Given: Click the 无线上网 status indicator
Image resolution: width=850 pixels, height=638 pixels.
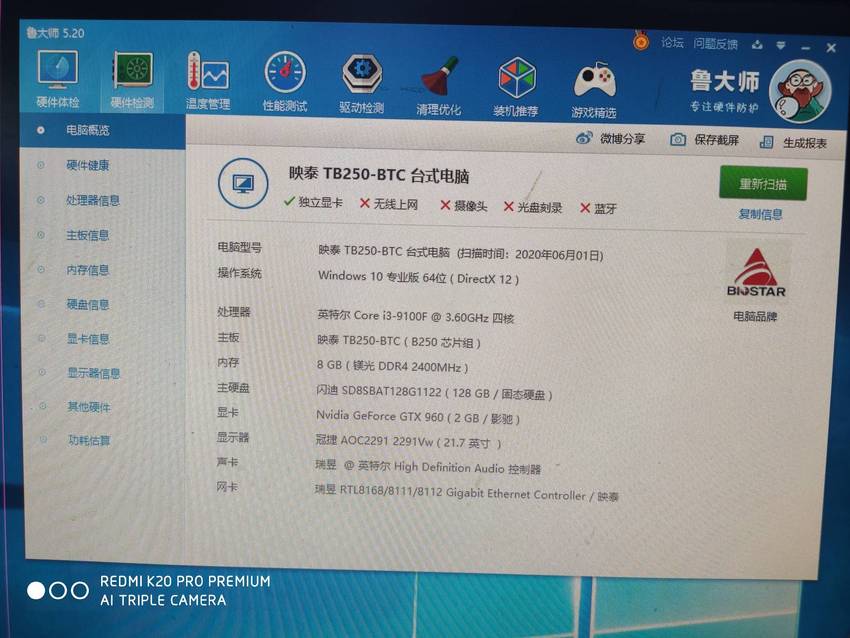Looking at the screenshot, I should [x=389, y=204].
